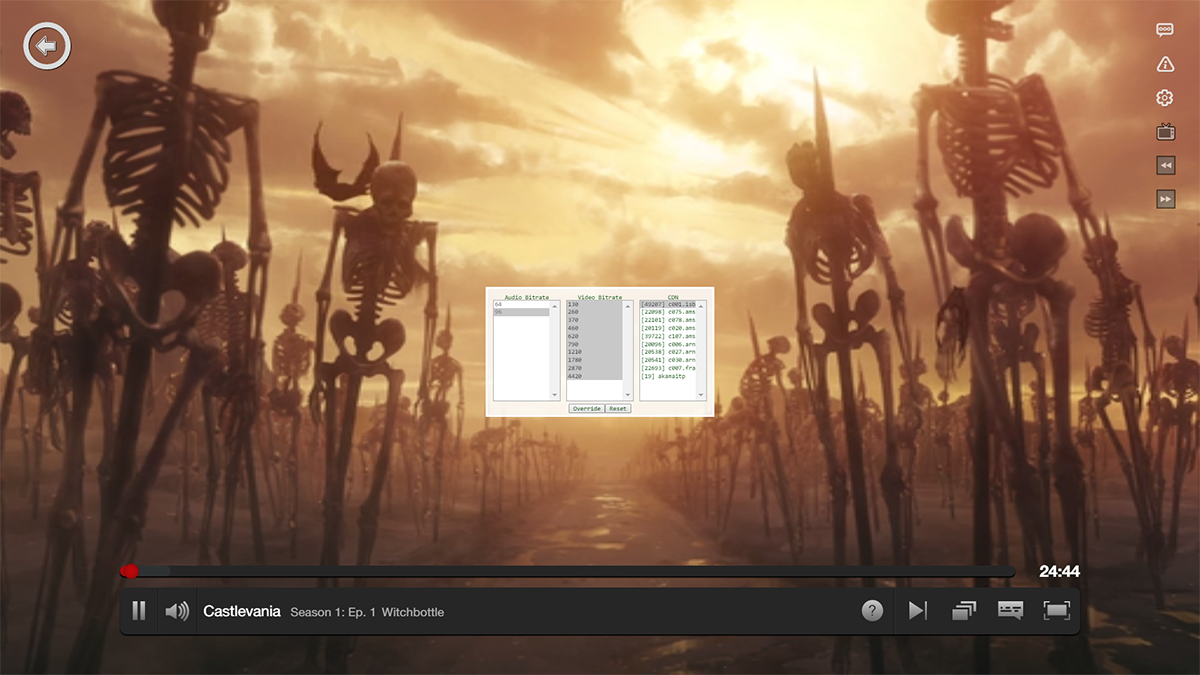Open the help question mark icon
Image resolution: width=1200 pixels, height=675 pixels.
click(x=872, y=611)
